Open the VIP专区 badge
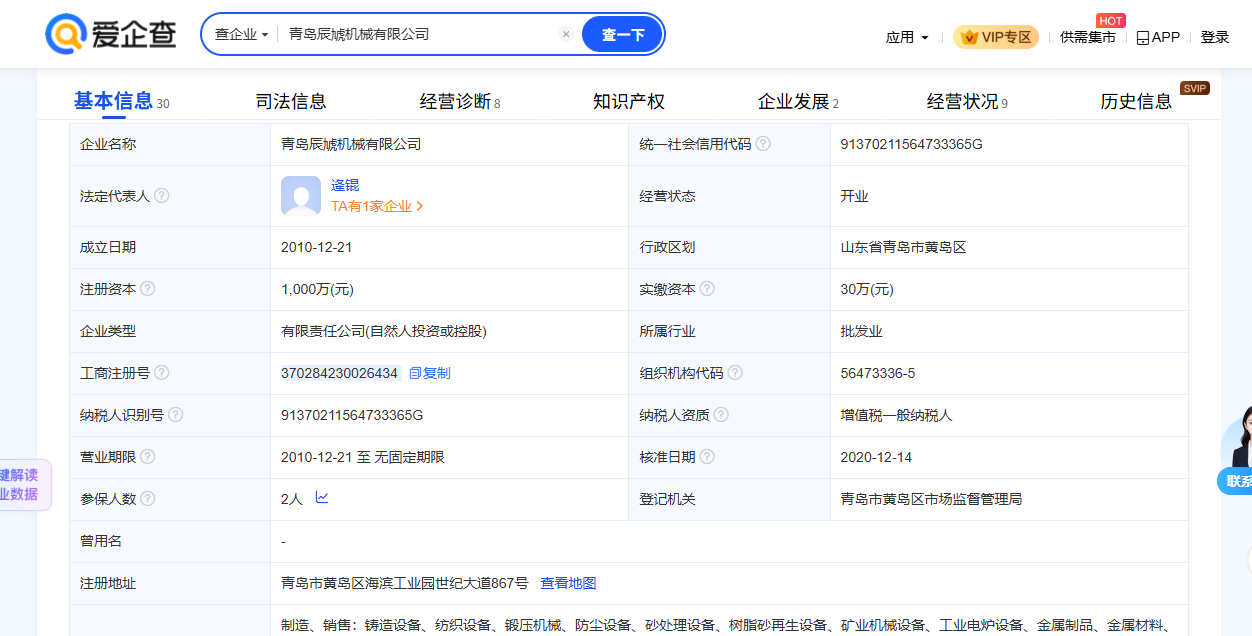This screenshot has height=636, width=1252. 996,37
